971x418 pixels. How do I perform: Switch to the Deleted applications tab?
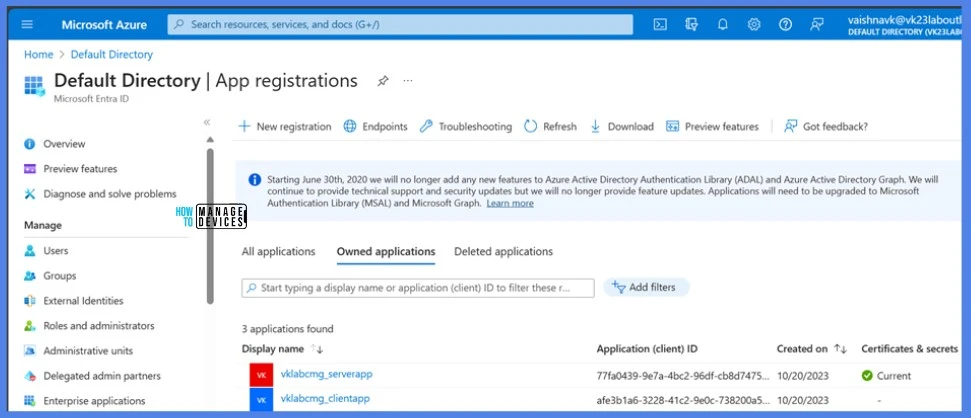point(503,251)
